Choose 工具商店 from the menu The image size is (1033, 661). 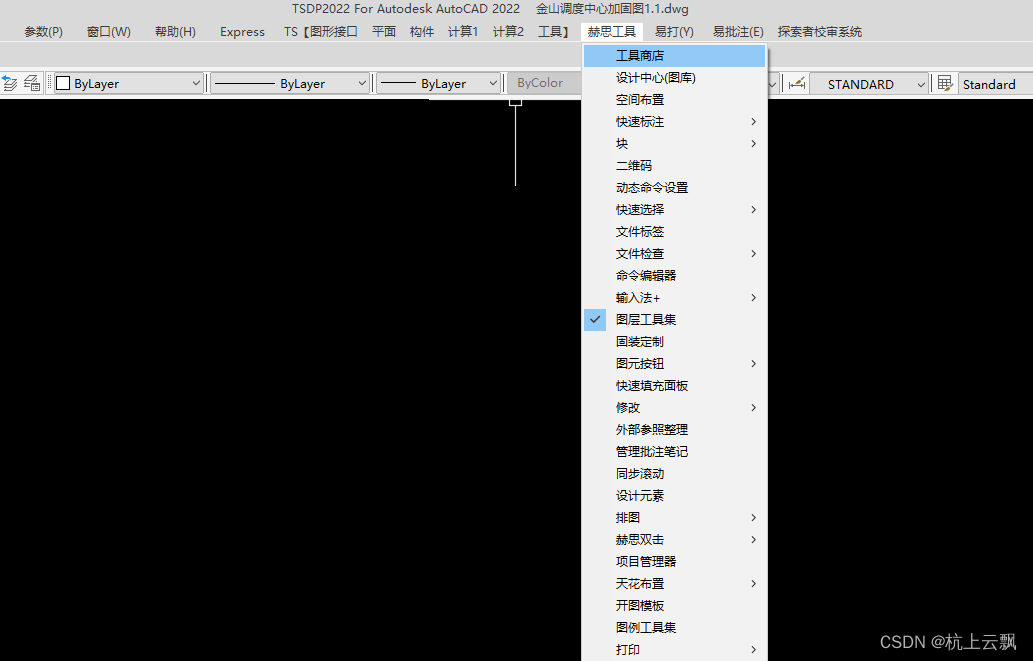pos(675,56)
